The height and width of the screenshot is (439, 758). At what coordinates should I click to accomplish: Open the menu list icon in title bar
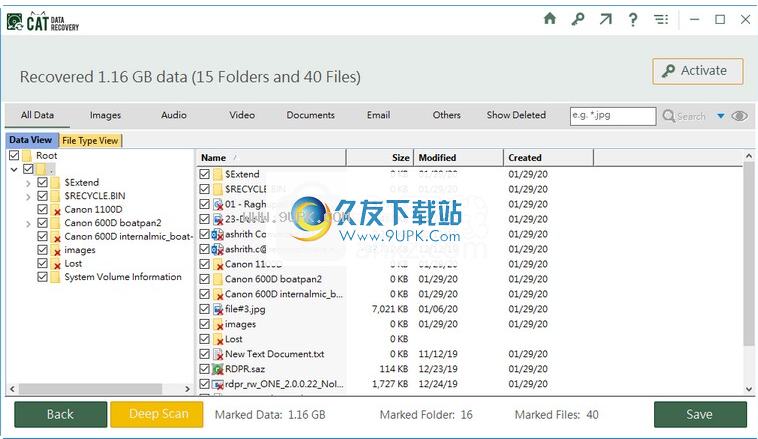tap(661, 19)
